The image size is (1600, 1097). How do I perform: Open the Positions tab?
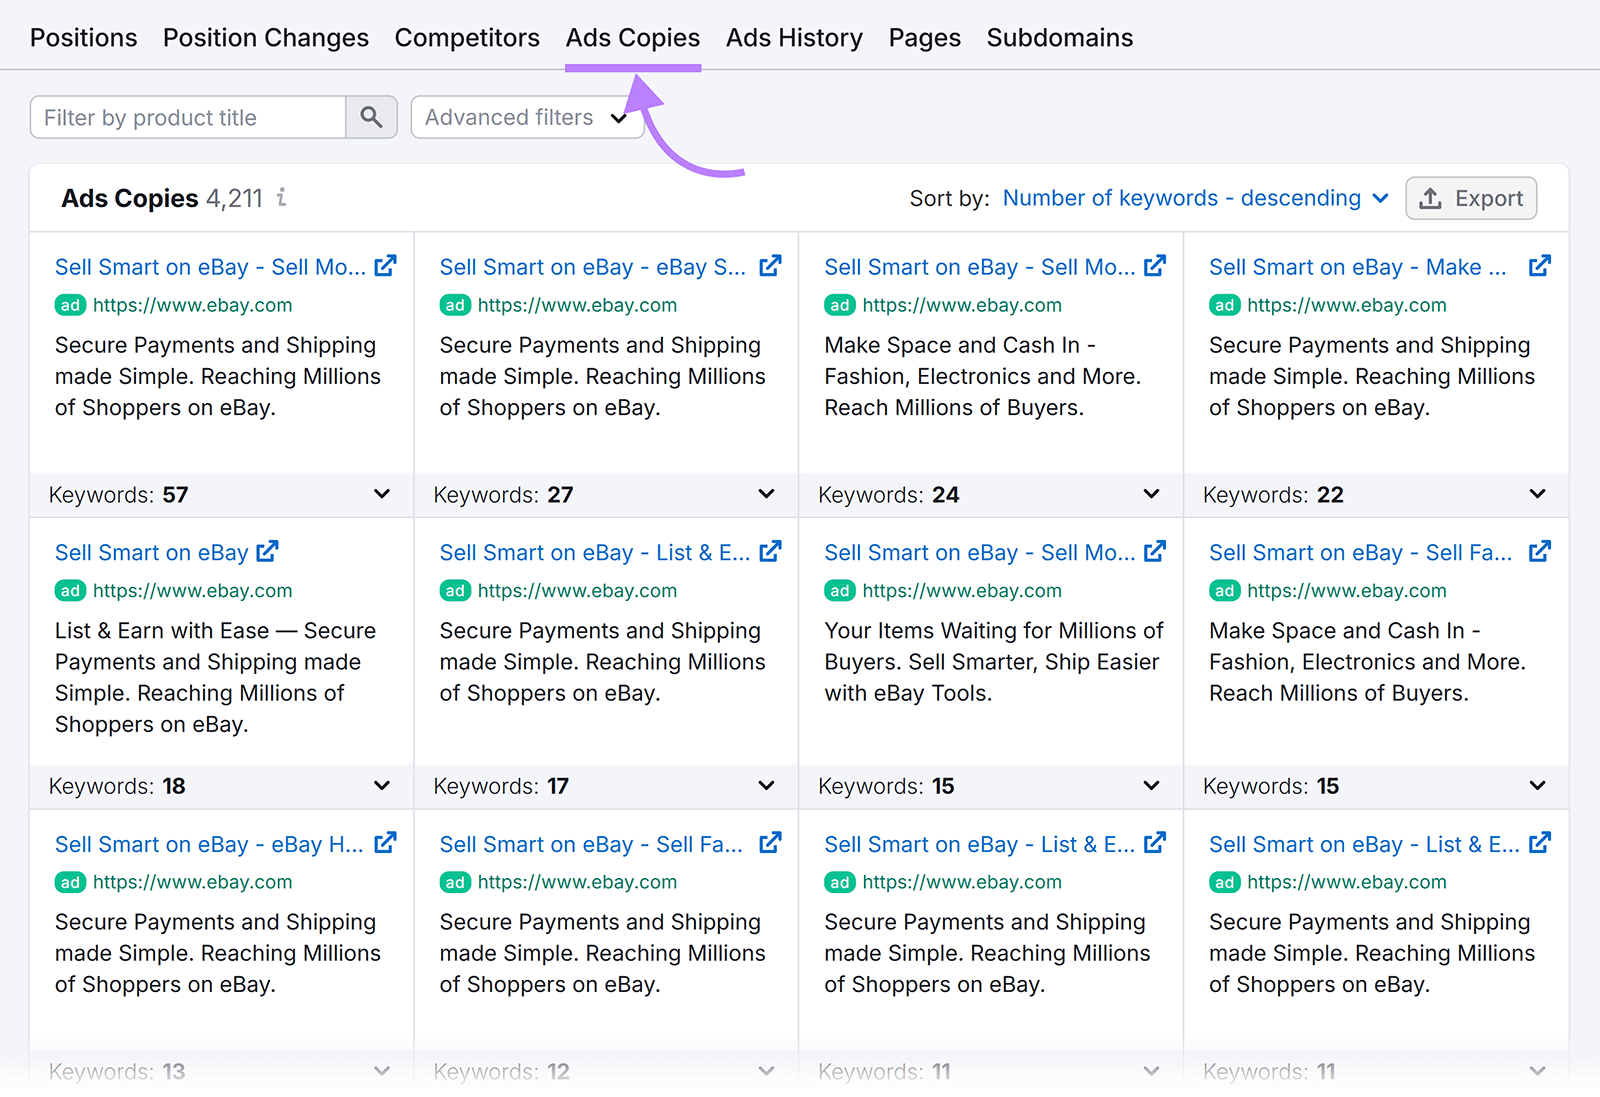coord(84,38)
